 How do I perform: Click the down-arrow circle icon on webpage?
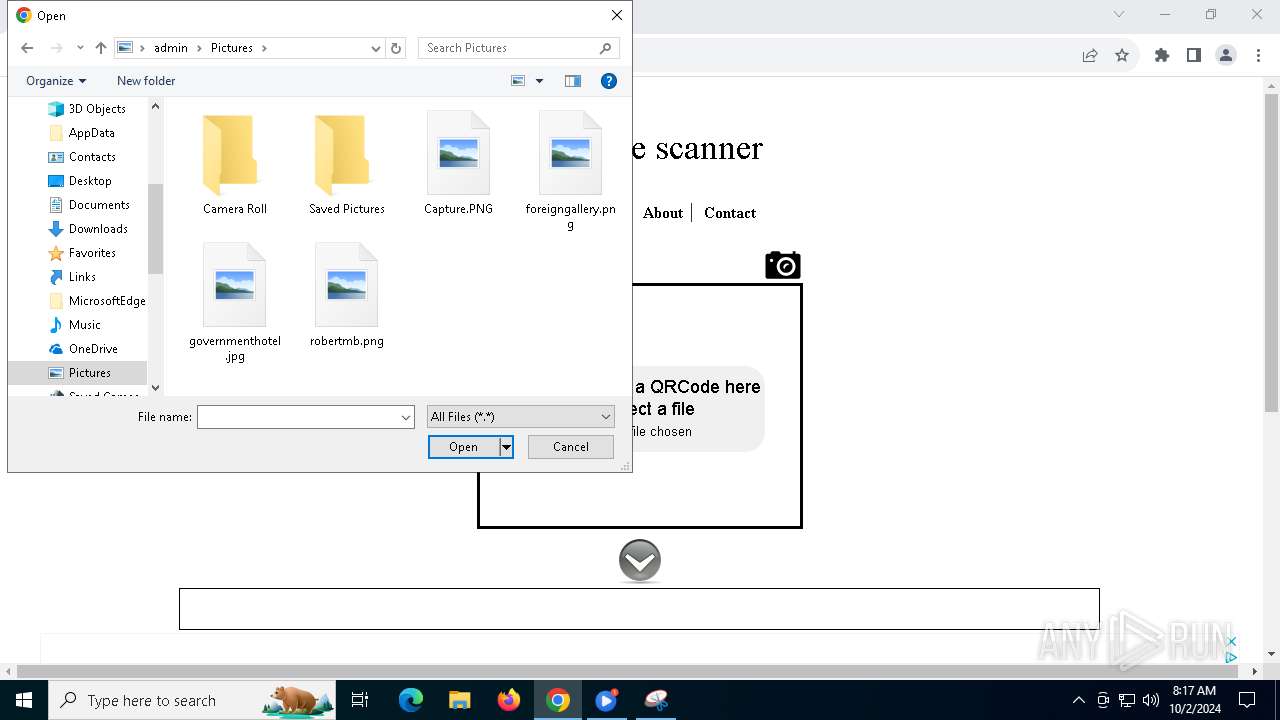tap(640, 561)
